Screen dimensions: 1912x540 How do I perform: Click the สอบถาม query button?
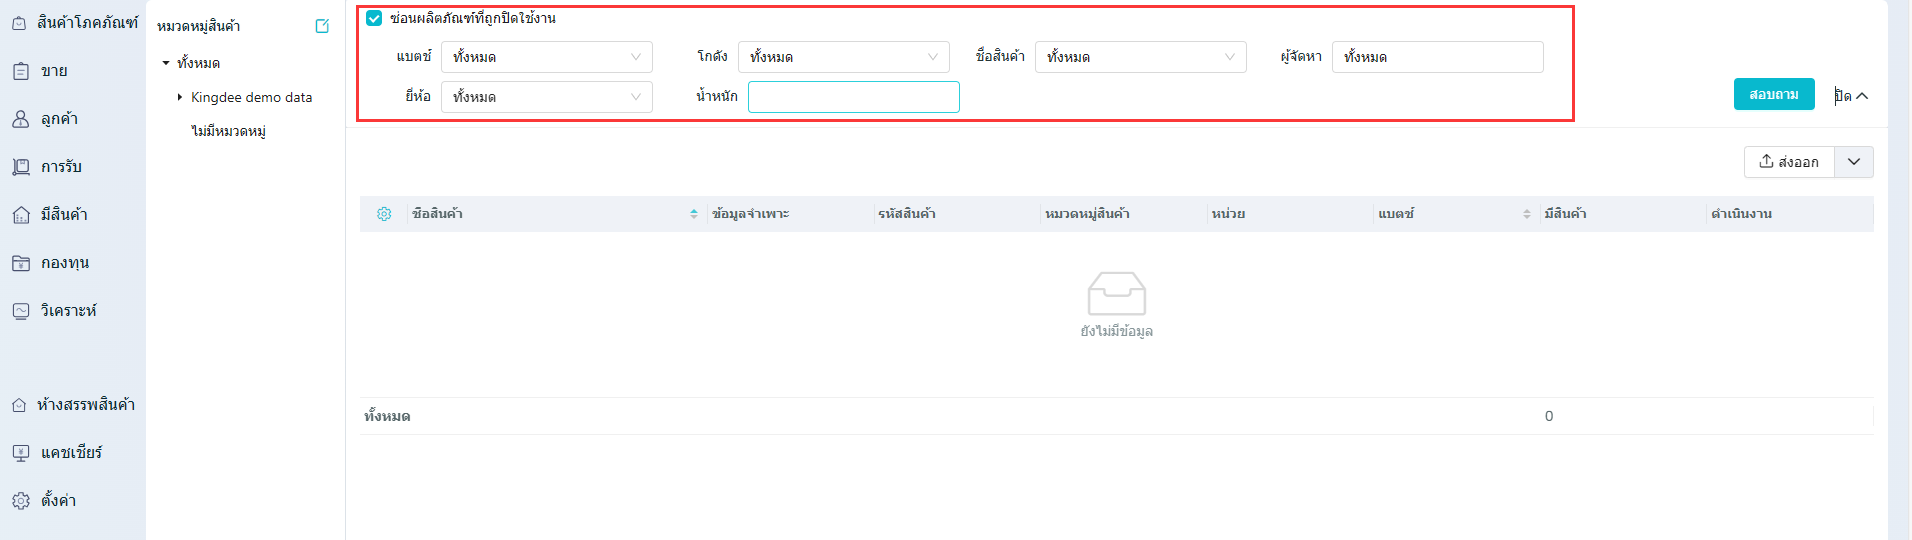(1773, 94)
